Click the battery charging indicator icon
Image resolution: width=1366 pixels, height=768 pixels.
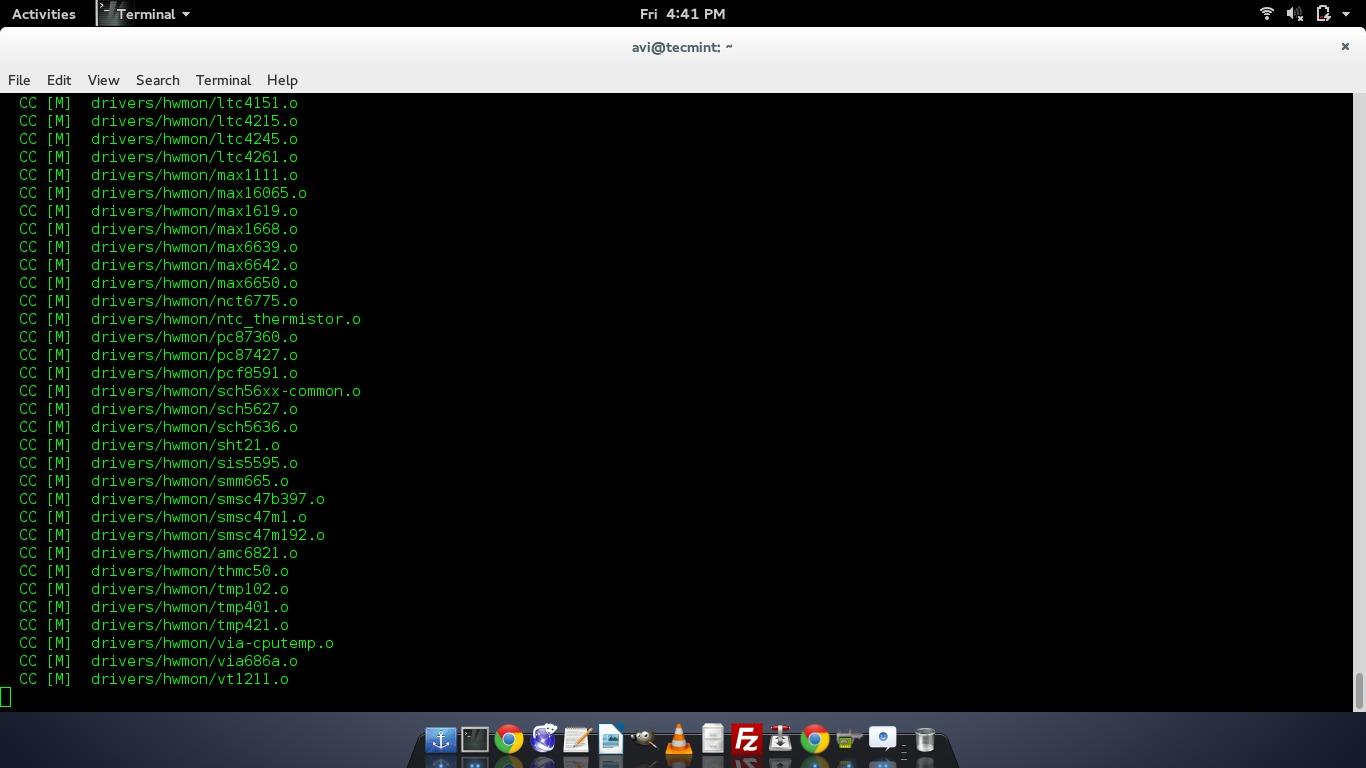pyautogui.click(x=1323, y=14)
